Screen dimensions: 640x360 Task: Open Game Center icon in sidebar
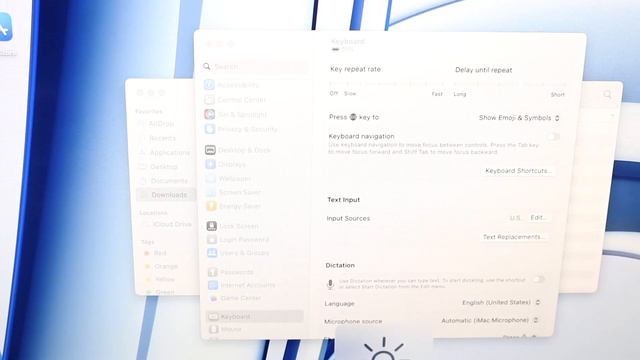click(213, 298)
